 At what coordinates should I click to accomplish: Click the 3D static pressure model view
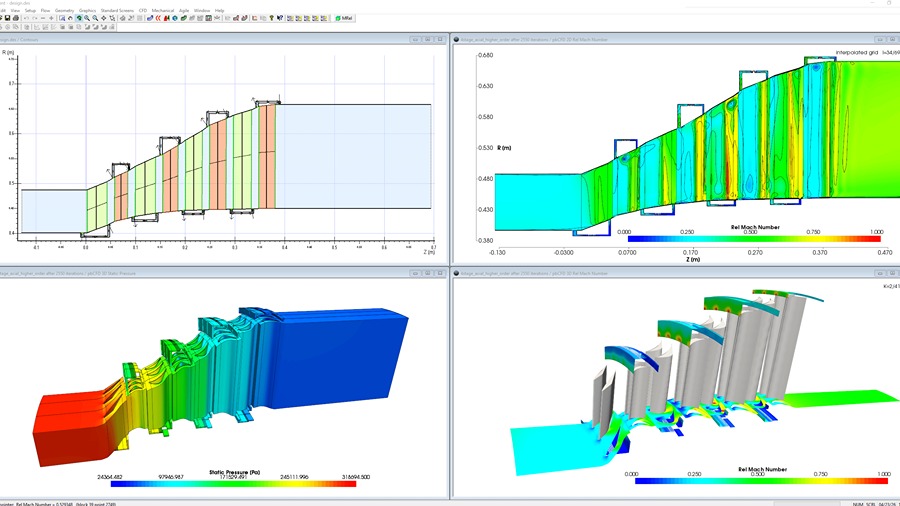tap(221, 382)
